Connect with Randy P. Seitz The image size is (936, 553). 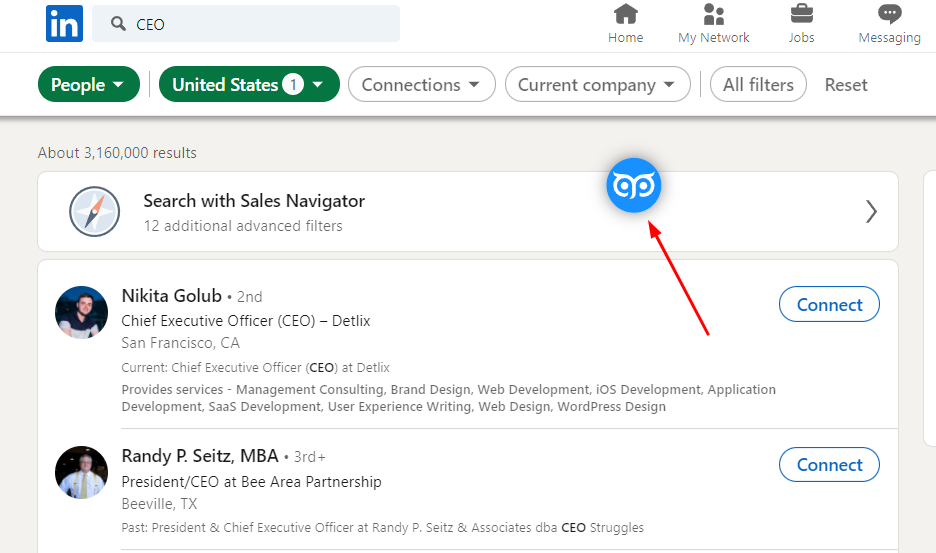(829, 465)
